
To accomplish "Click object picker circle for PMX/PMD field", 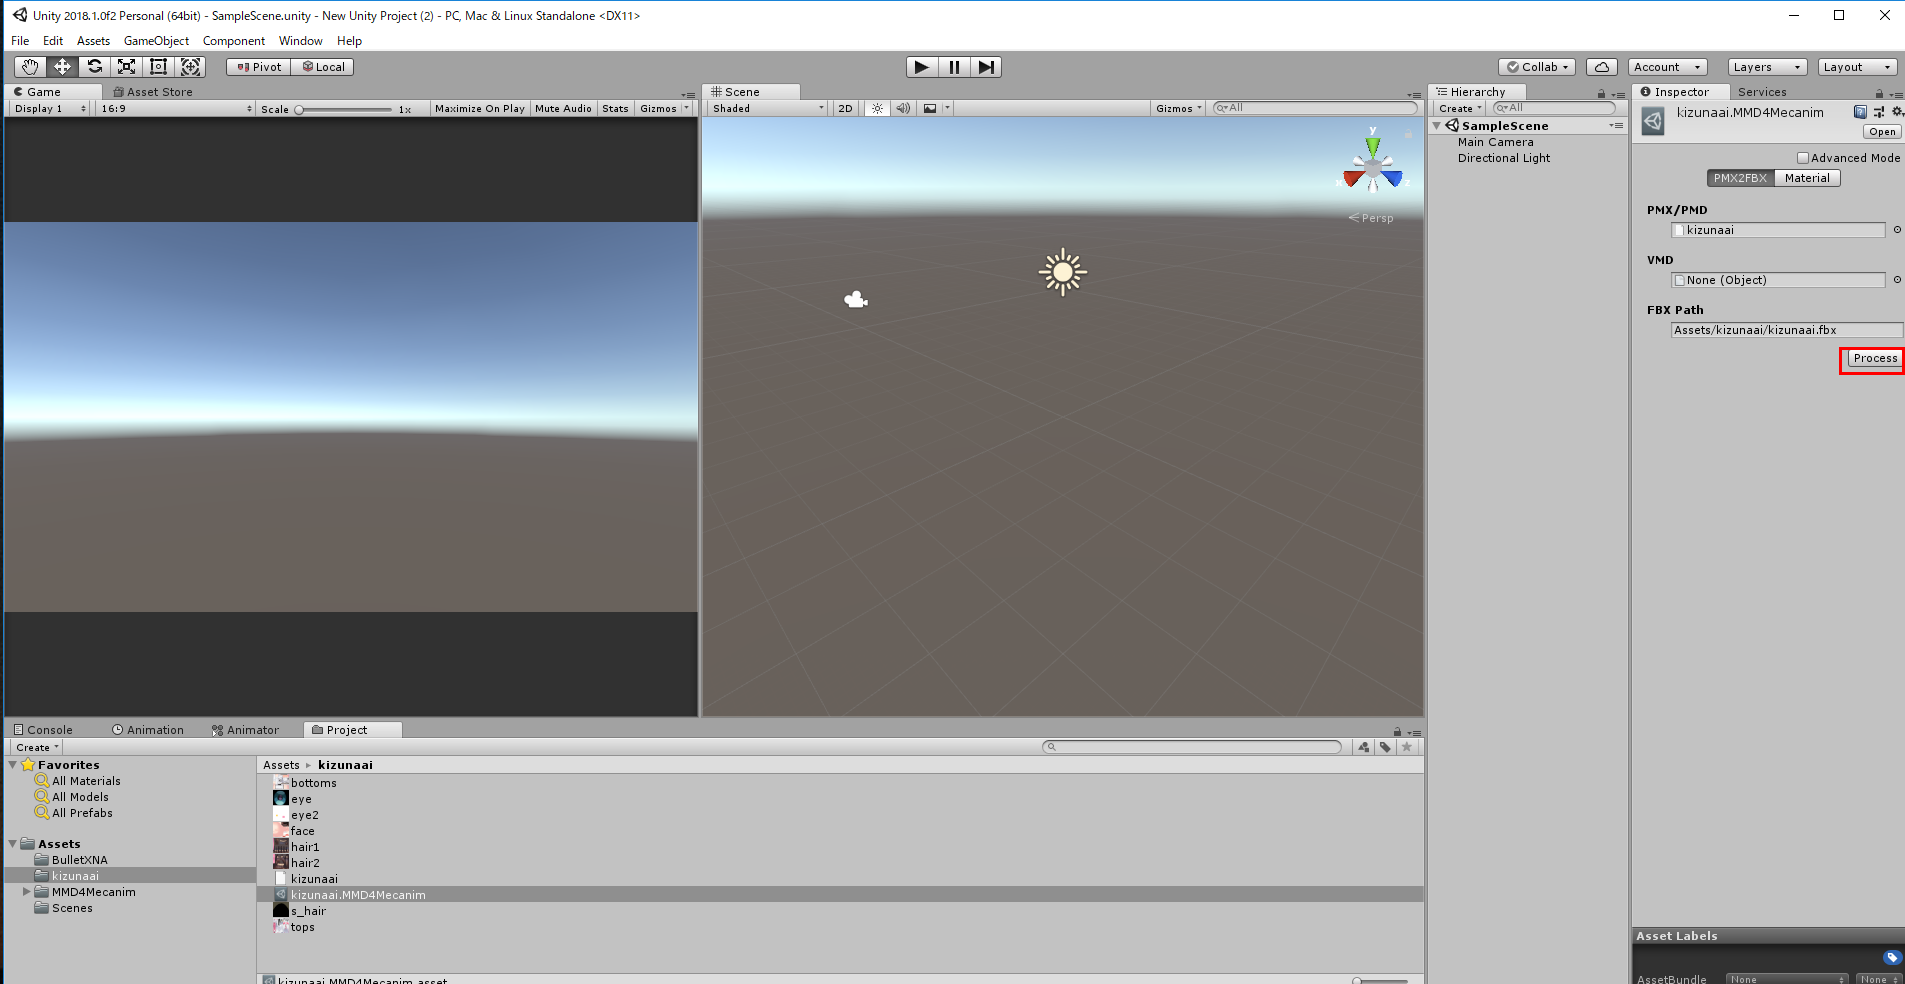I will (x=1897, y=230).
